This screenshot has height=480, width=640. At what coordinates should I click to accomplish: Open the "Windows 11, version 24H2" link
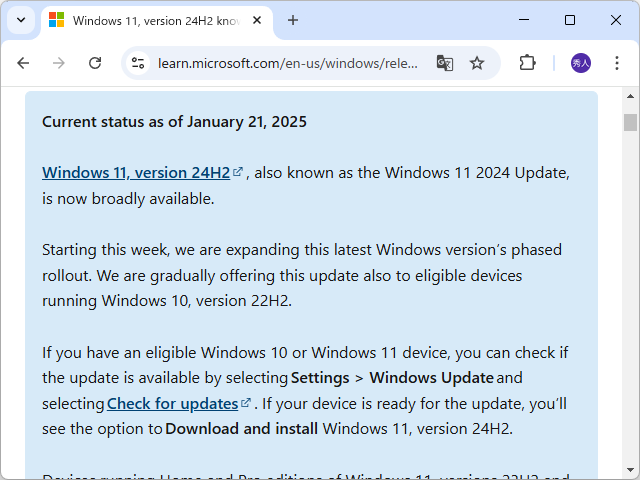136,172
